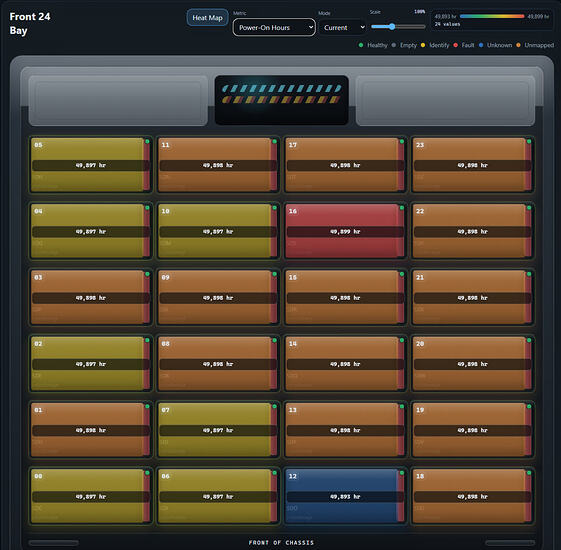This screenshot has height=550, width=561.
Task: Select drive bay 18
Action: (472, 496)
